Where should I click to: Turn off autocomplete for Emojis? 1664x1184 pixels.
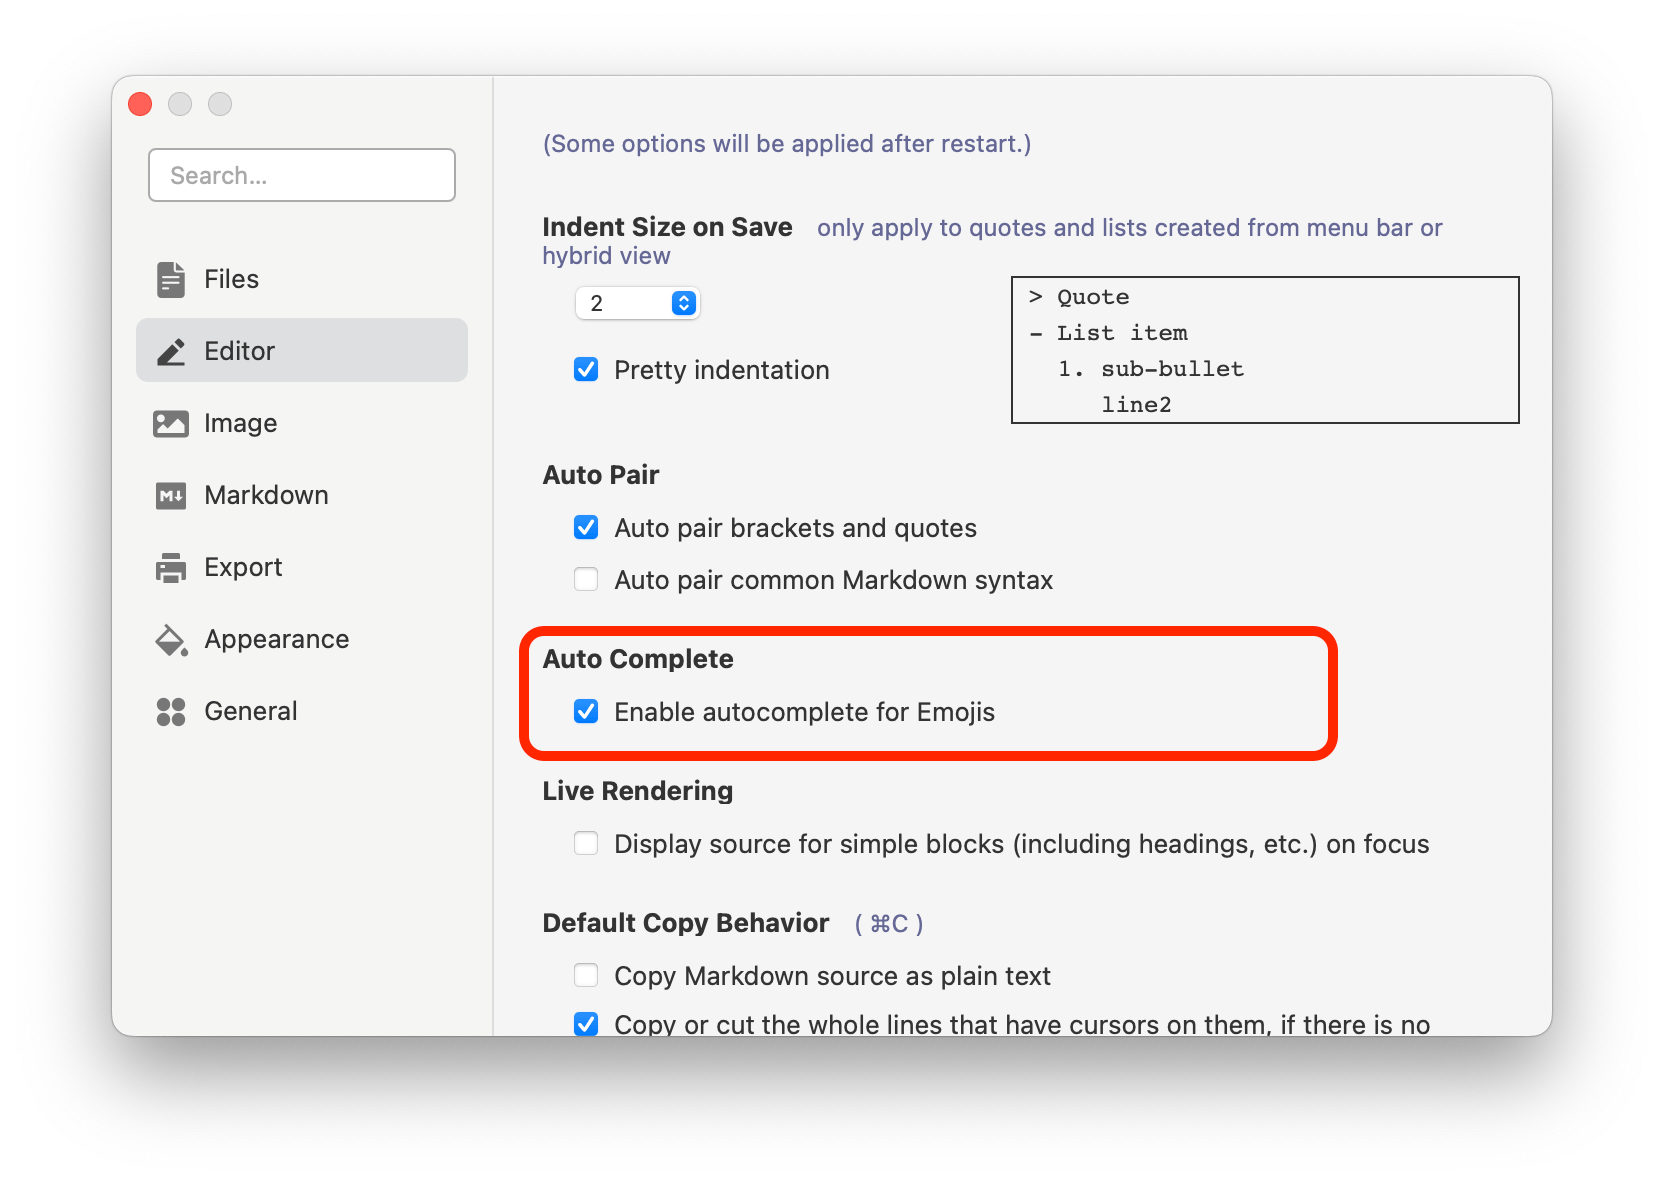click(586, 712)
